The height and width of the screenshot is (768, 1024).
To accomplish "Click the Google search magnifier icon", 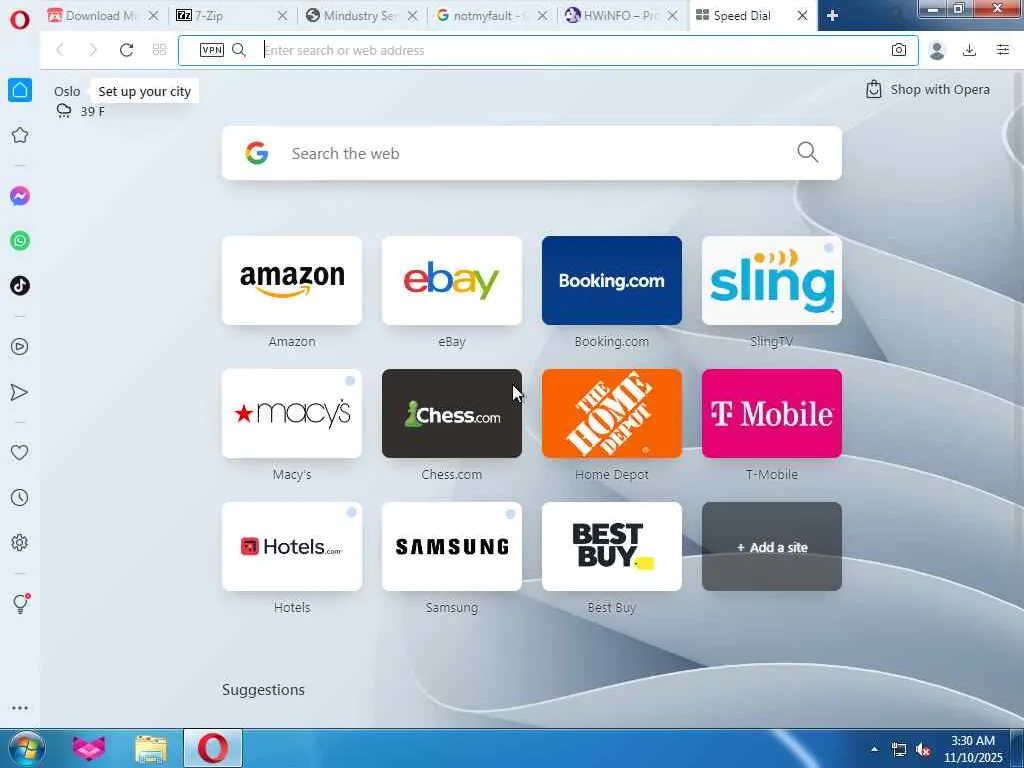I will (x=808, y=153).
